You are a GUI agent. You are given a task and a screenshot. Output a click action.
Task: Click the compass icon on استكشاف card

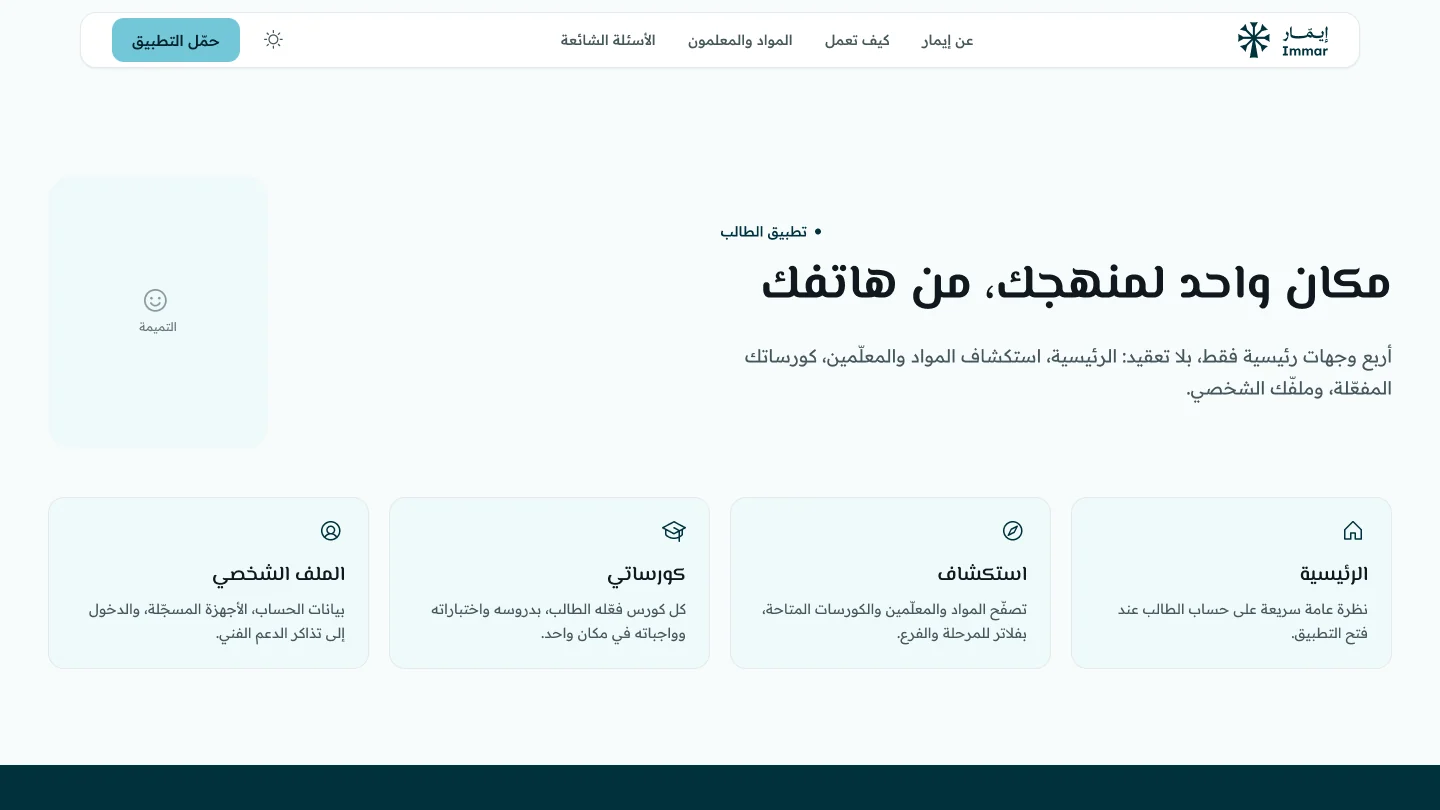click(x=1013, y=530)
